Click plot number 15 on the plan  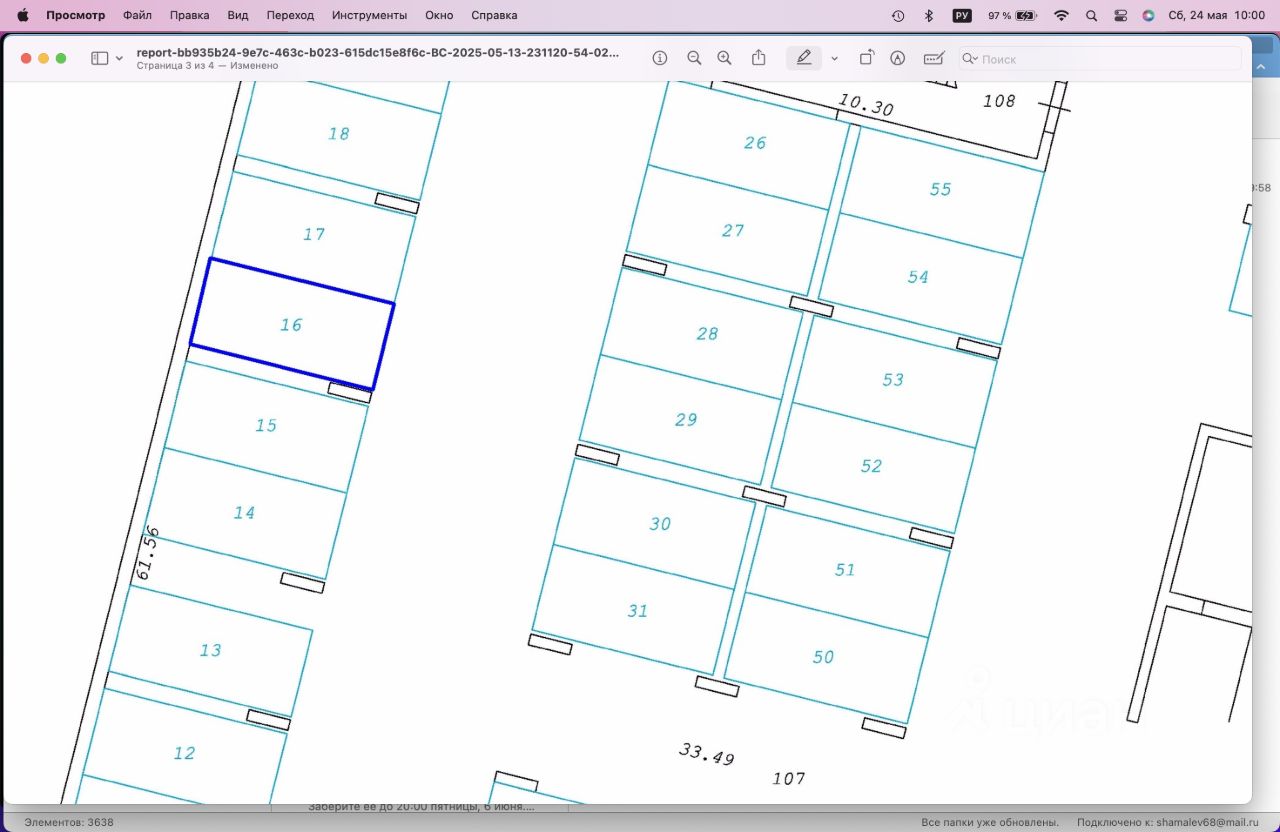[x=265, y=425]
